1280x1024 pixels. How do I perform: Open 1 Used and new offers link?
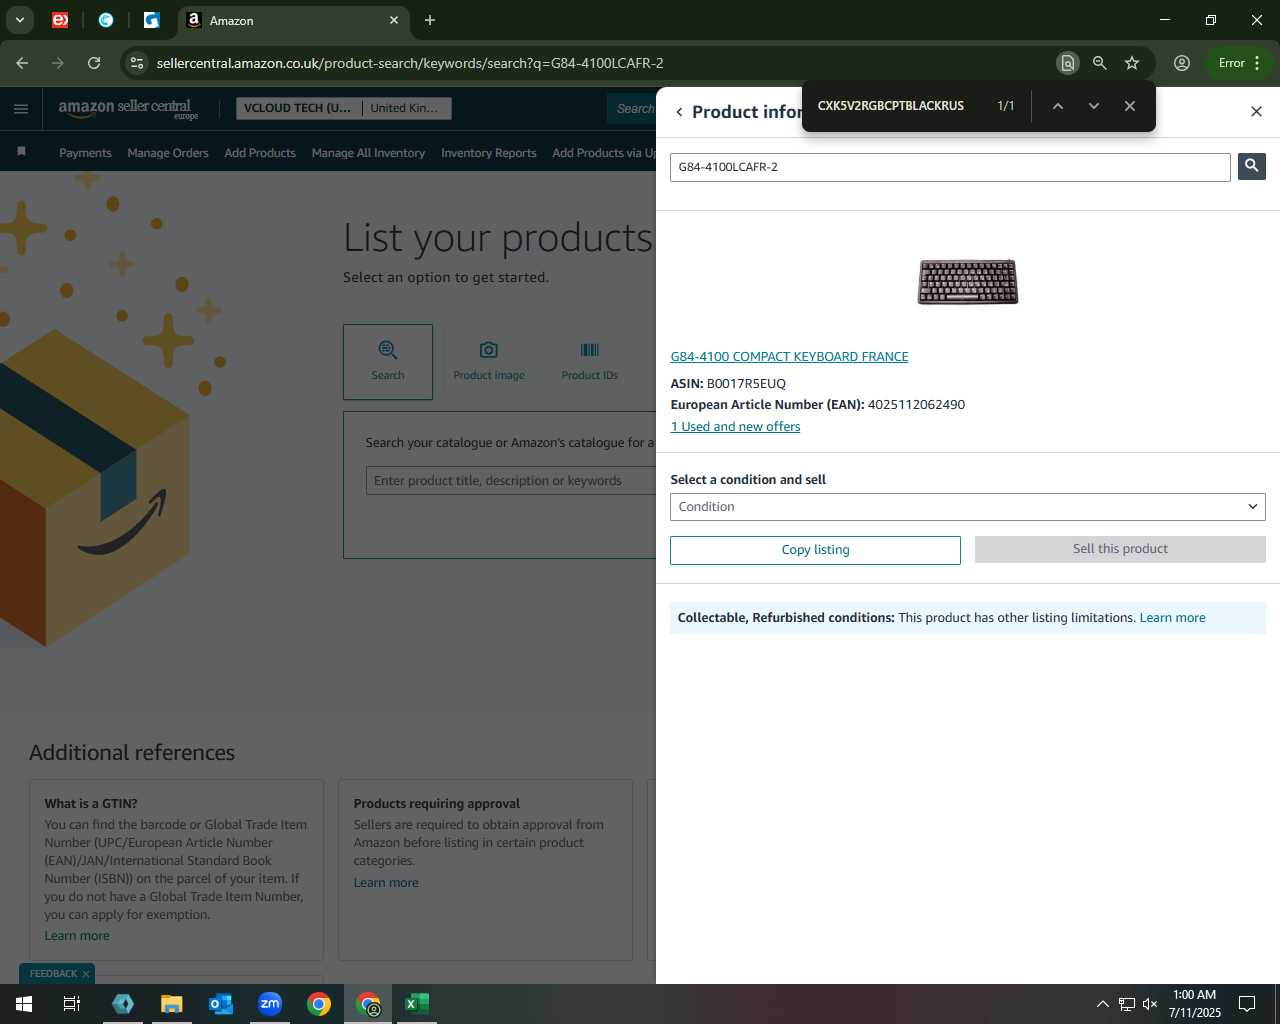pyautogui.click(x=735, y=427)
